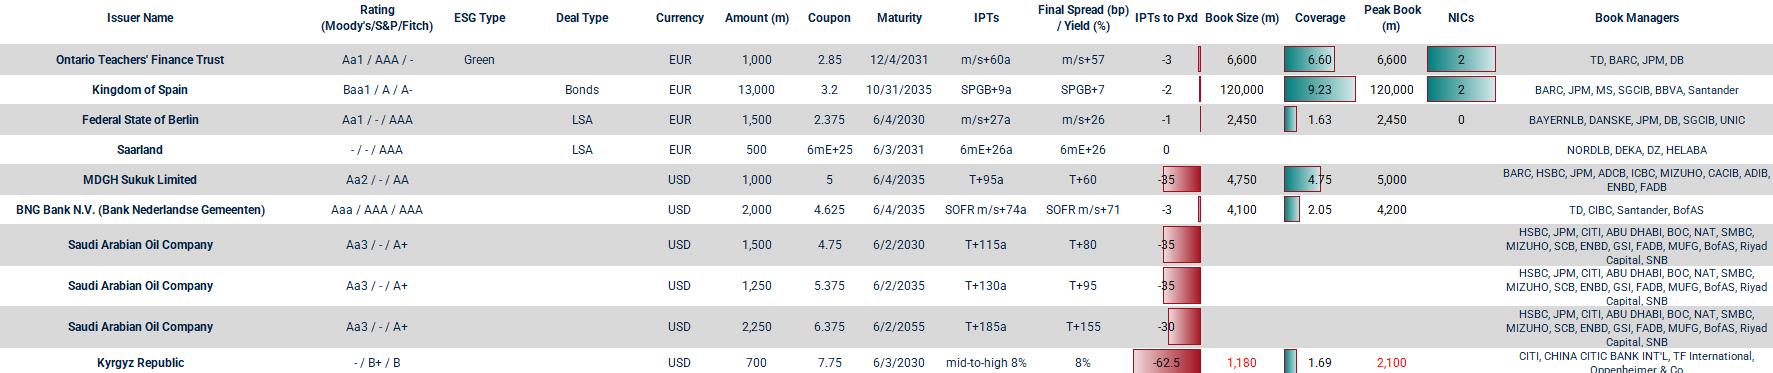Click the Federal State of Berlin issuer
1773x373 pixels.
pos(140,120)
